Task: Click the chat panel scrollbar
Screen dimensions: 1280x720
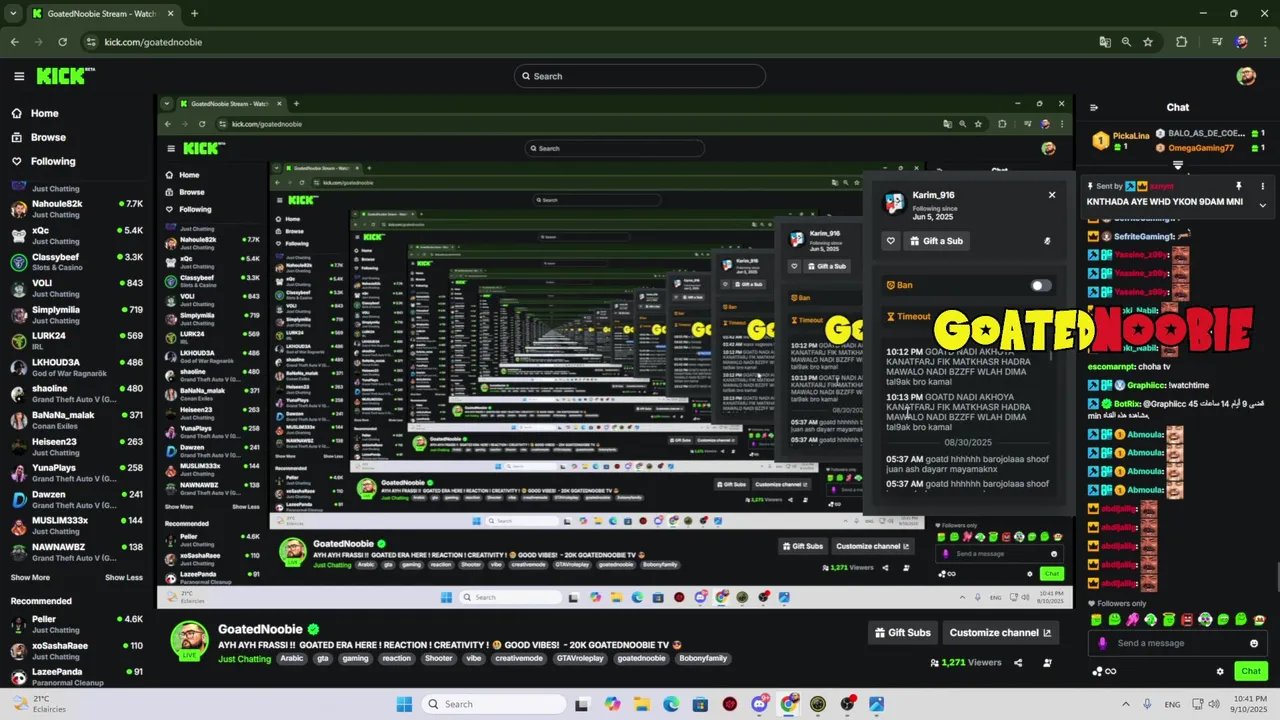Action: click(x=1276, y=578)
